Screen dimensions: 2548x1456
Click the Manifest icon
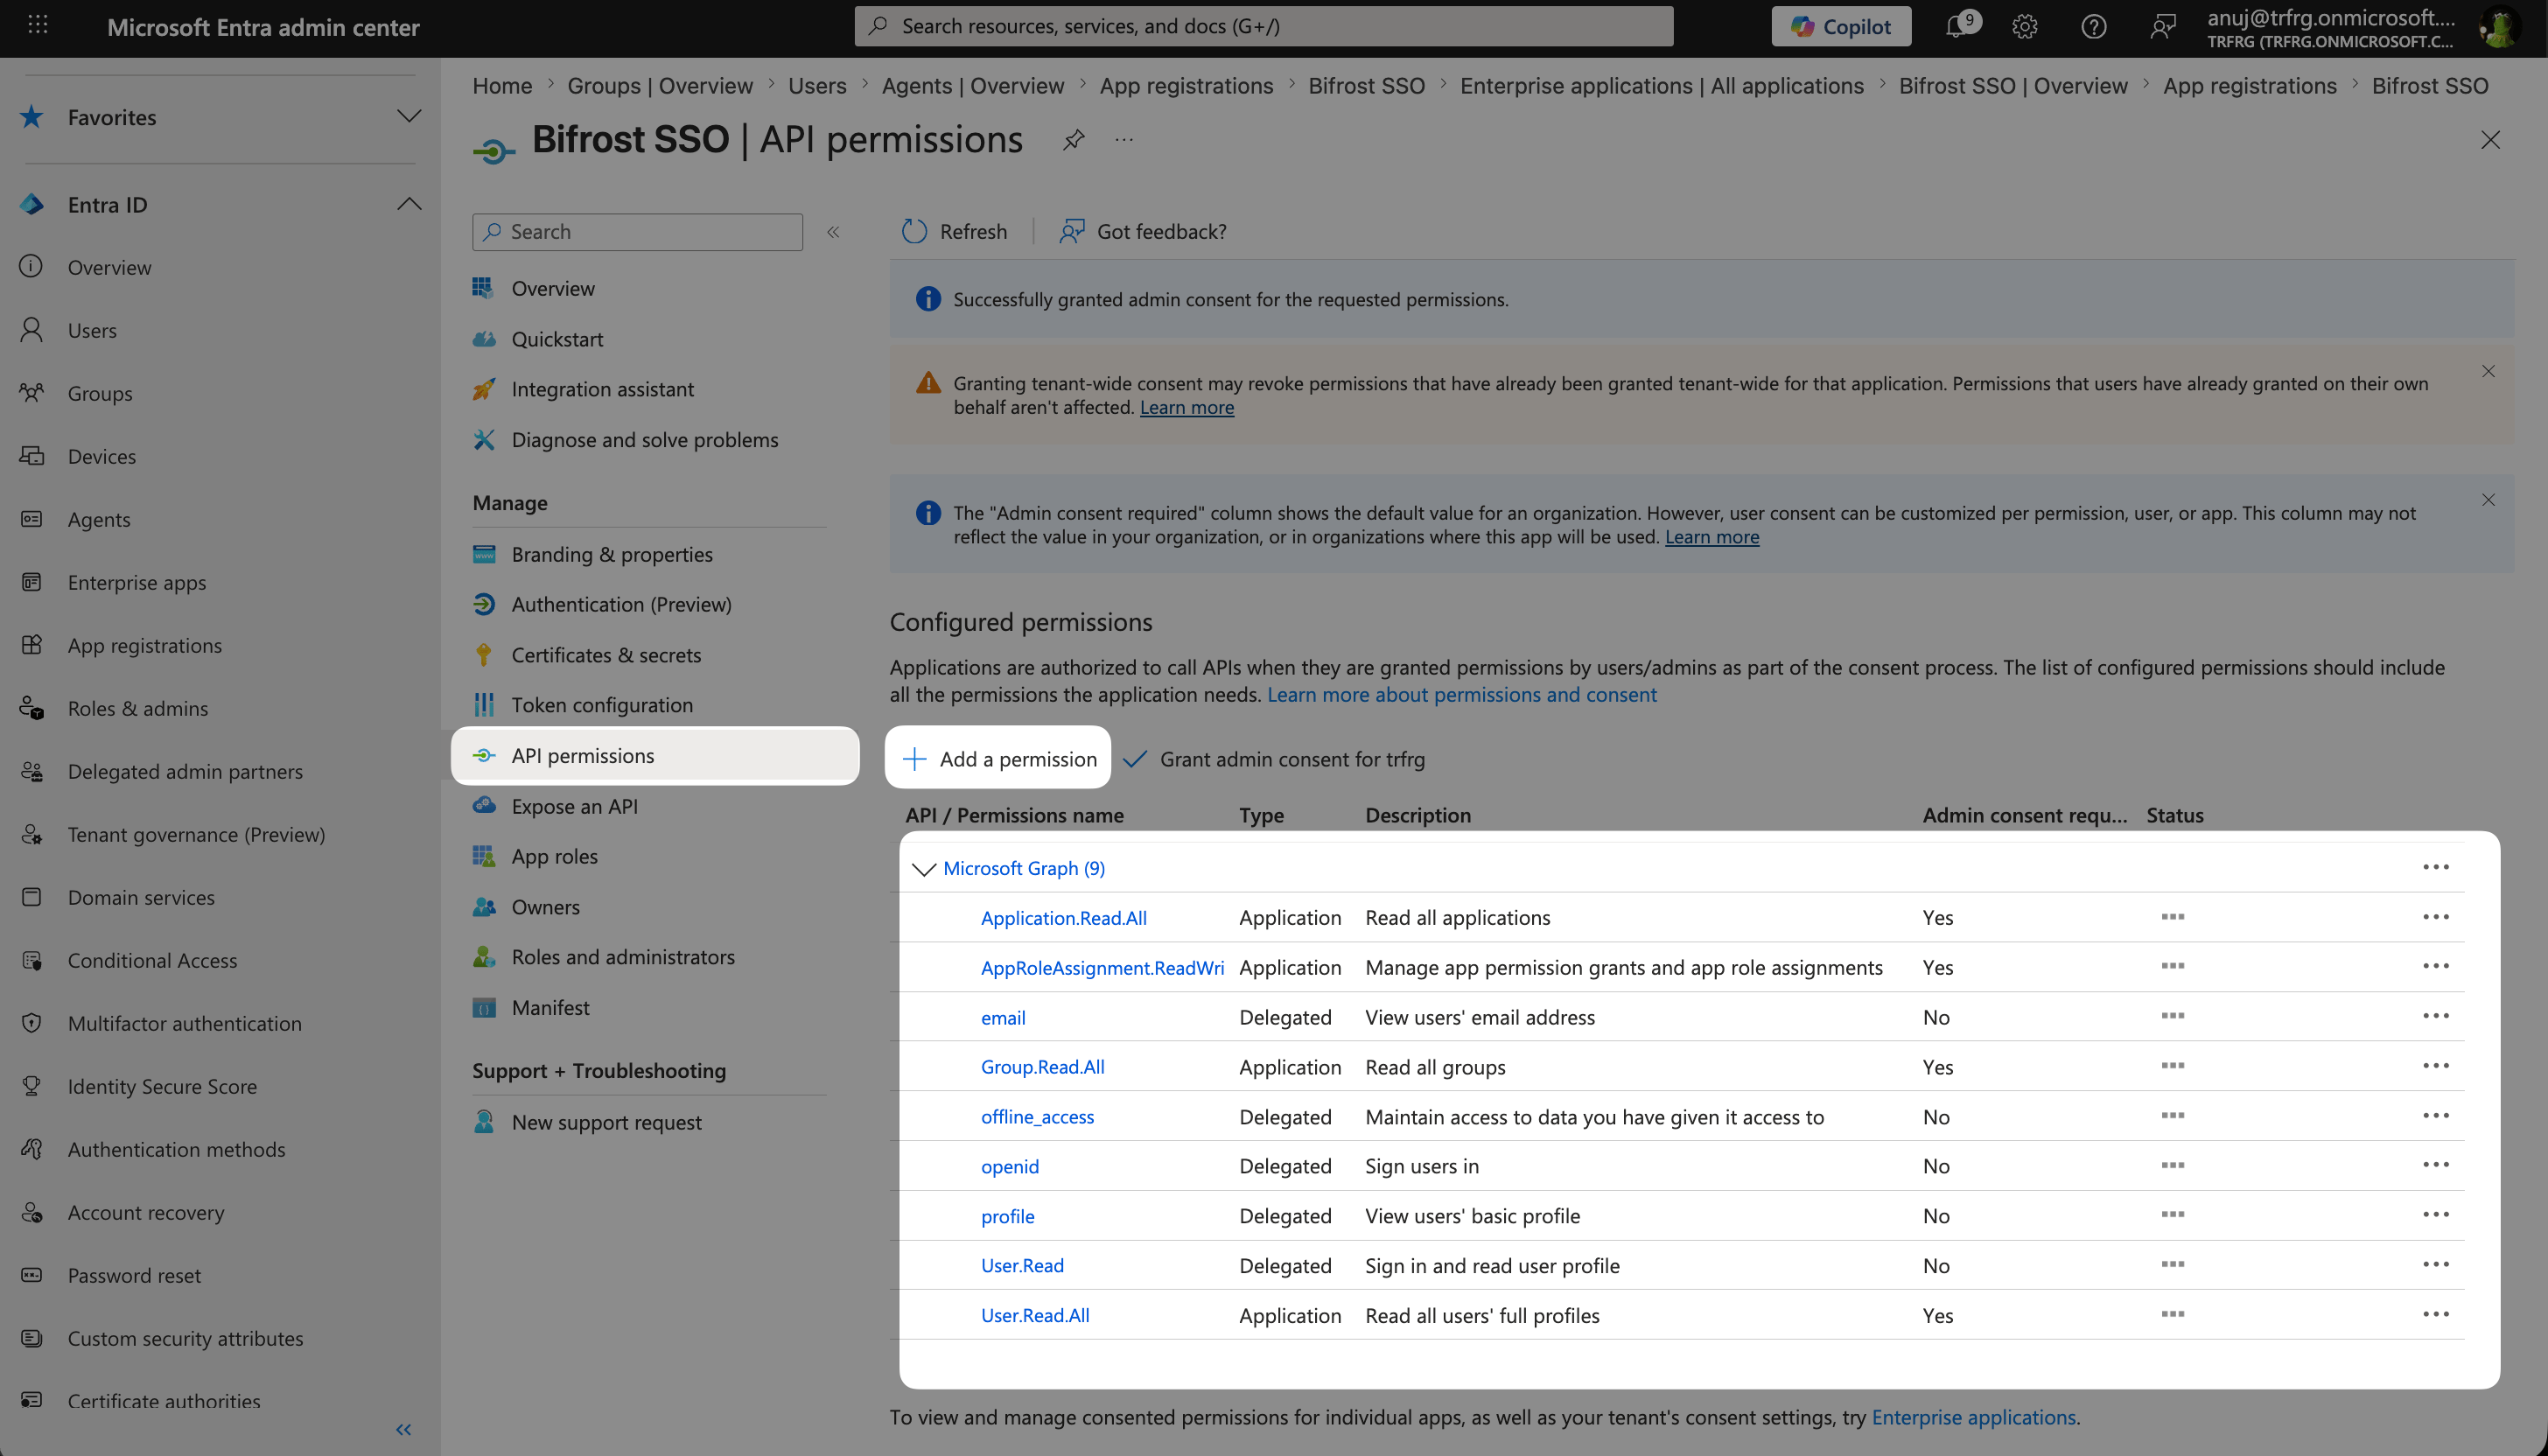tap(484, 1008)
